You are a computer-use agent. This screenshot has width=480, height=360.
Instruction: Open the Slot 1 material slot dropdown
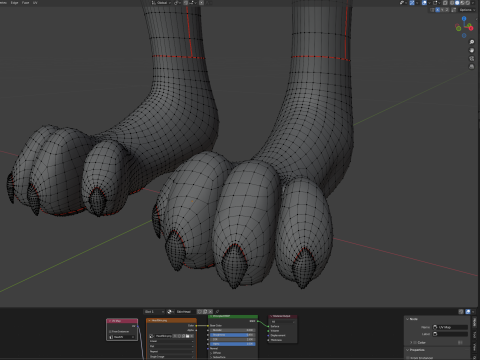click(x=154, y=312)
